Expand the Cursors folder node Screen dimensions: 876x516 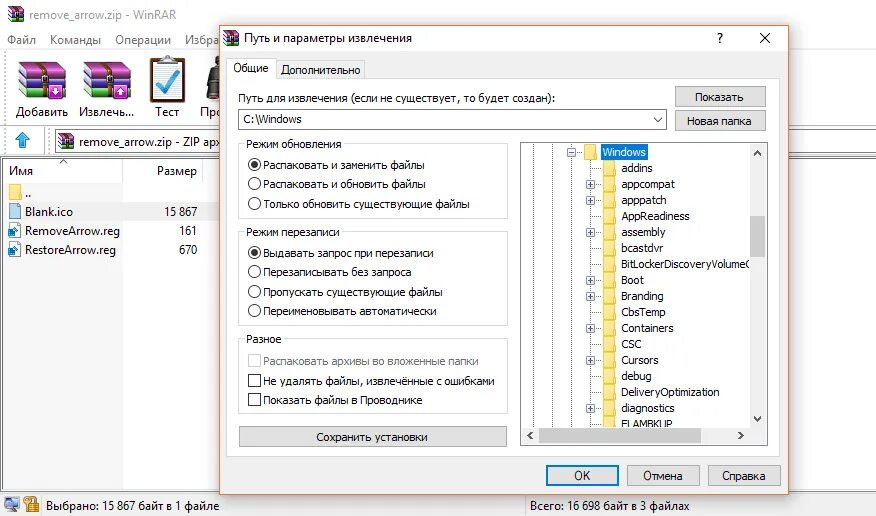(x=590, y=360)
